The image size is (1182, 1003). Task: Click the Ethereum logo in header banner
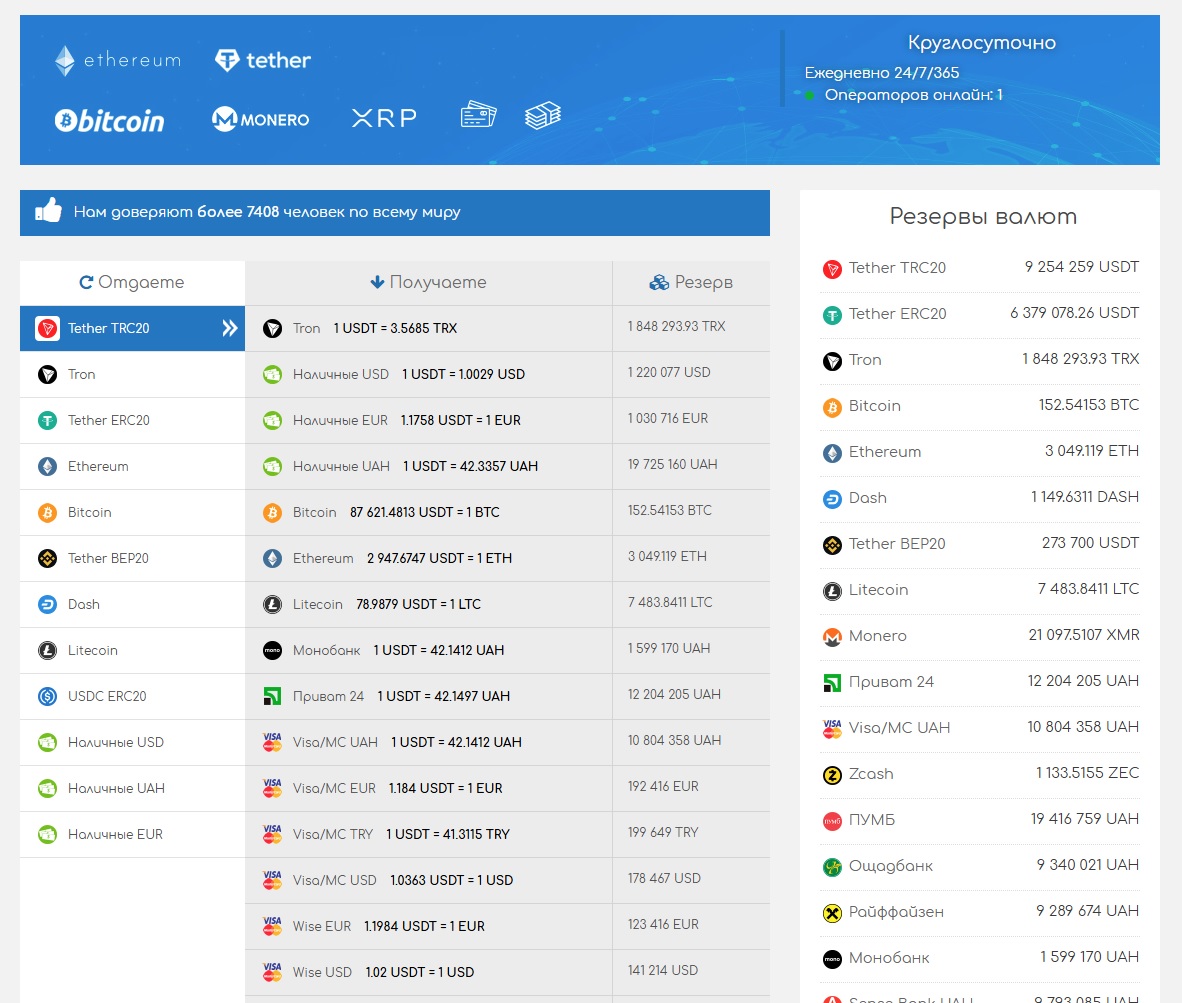click(117, 61)
